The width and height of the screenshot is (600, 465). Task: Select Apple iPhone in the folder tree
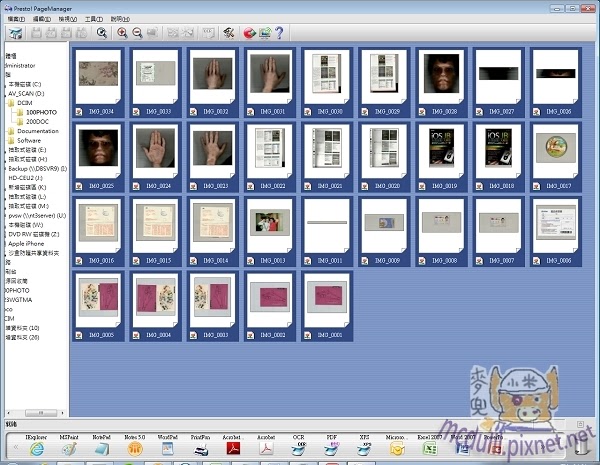[26, 243]
